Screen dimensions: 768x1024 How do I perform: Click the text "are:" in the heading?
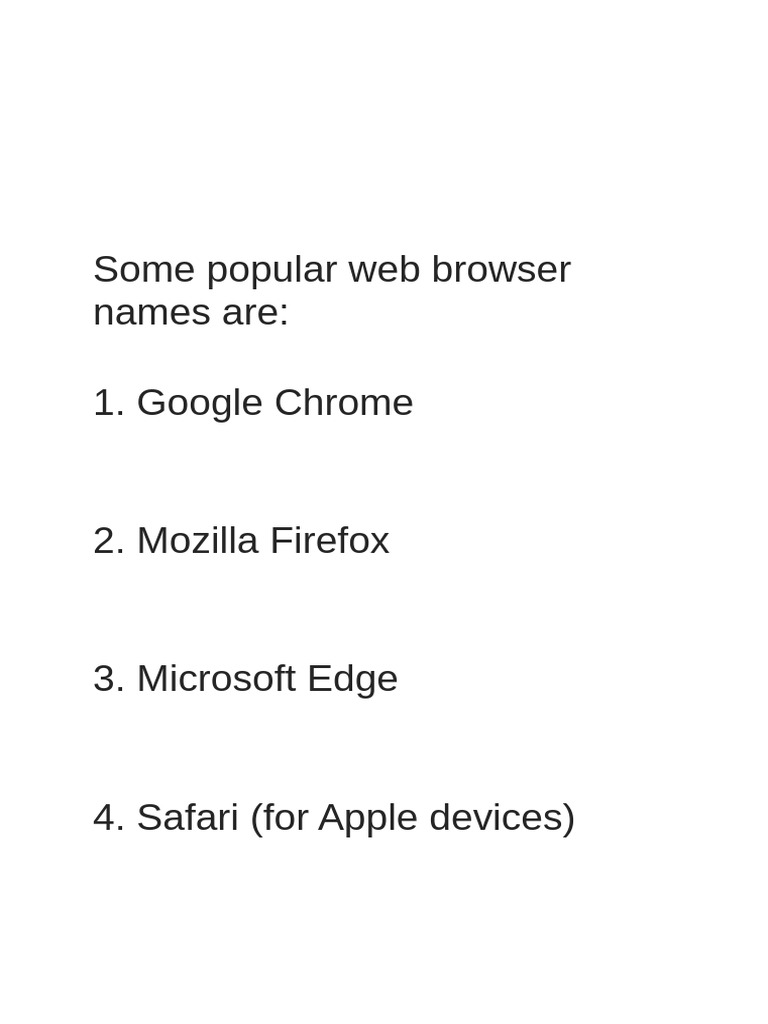coord(255,312)
